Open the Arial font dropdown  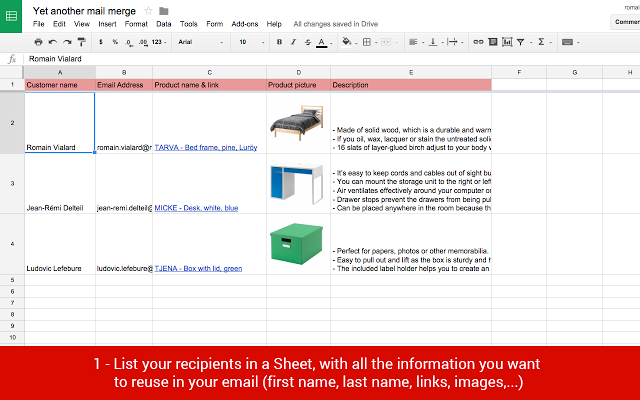click(200, 42)
